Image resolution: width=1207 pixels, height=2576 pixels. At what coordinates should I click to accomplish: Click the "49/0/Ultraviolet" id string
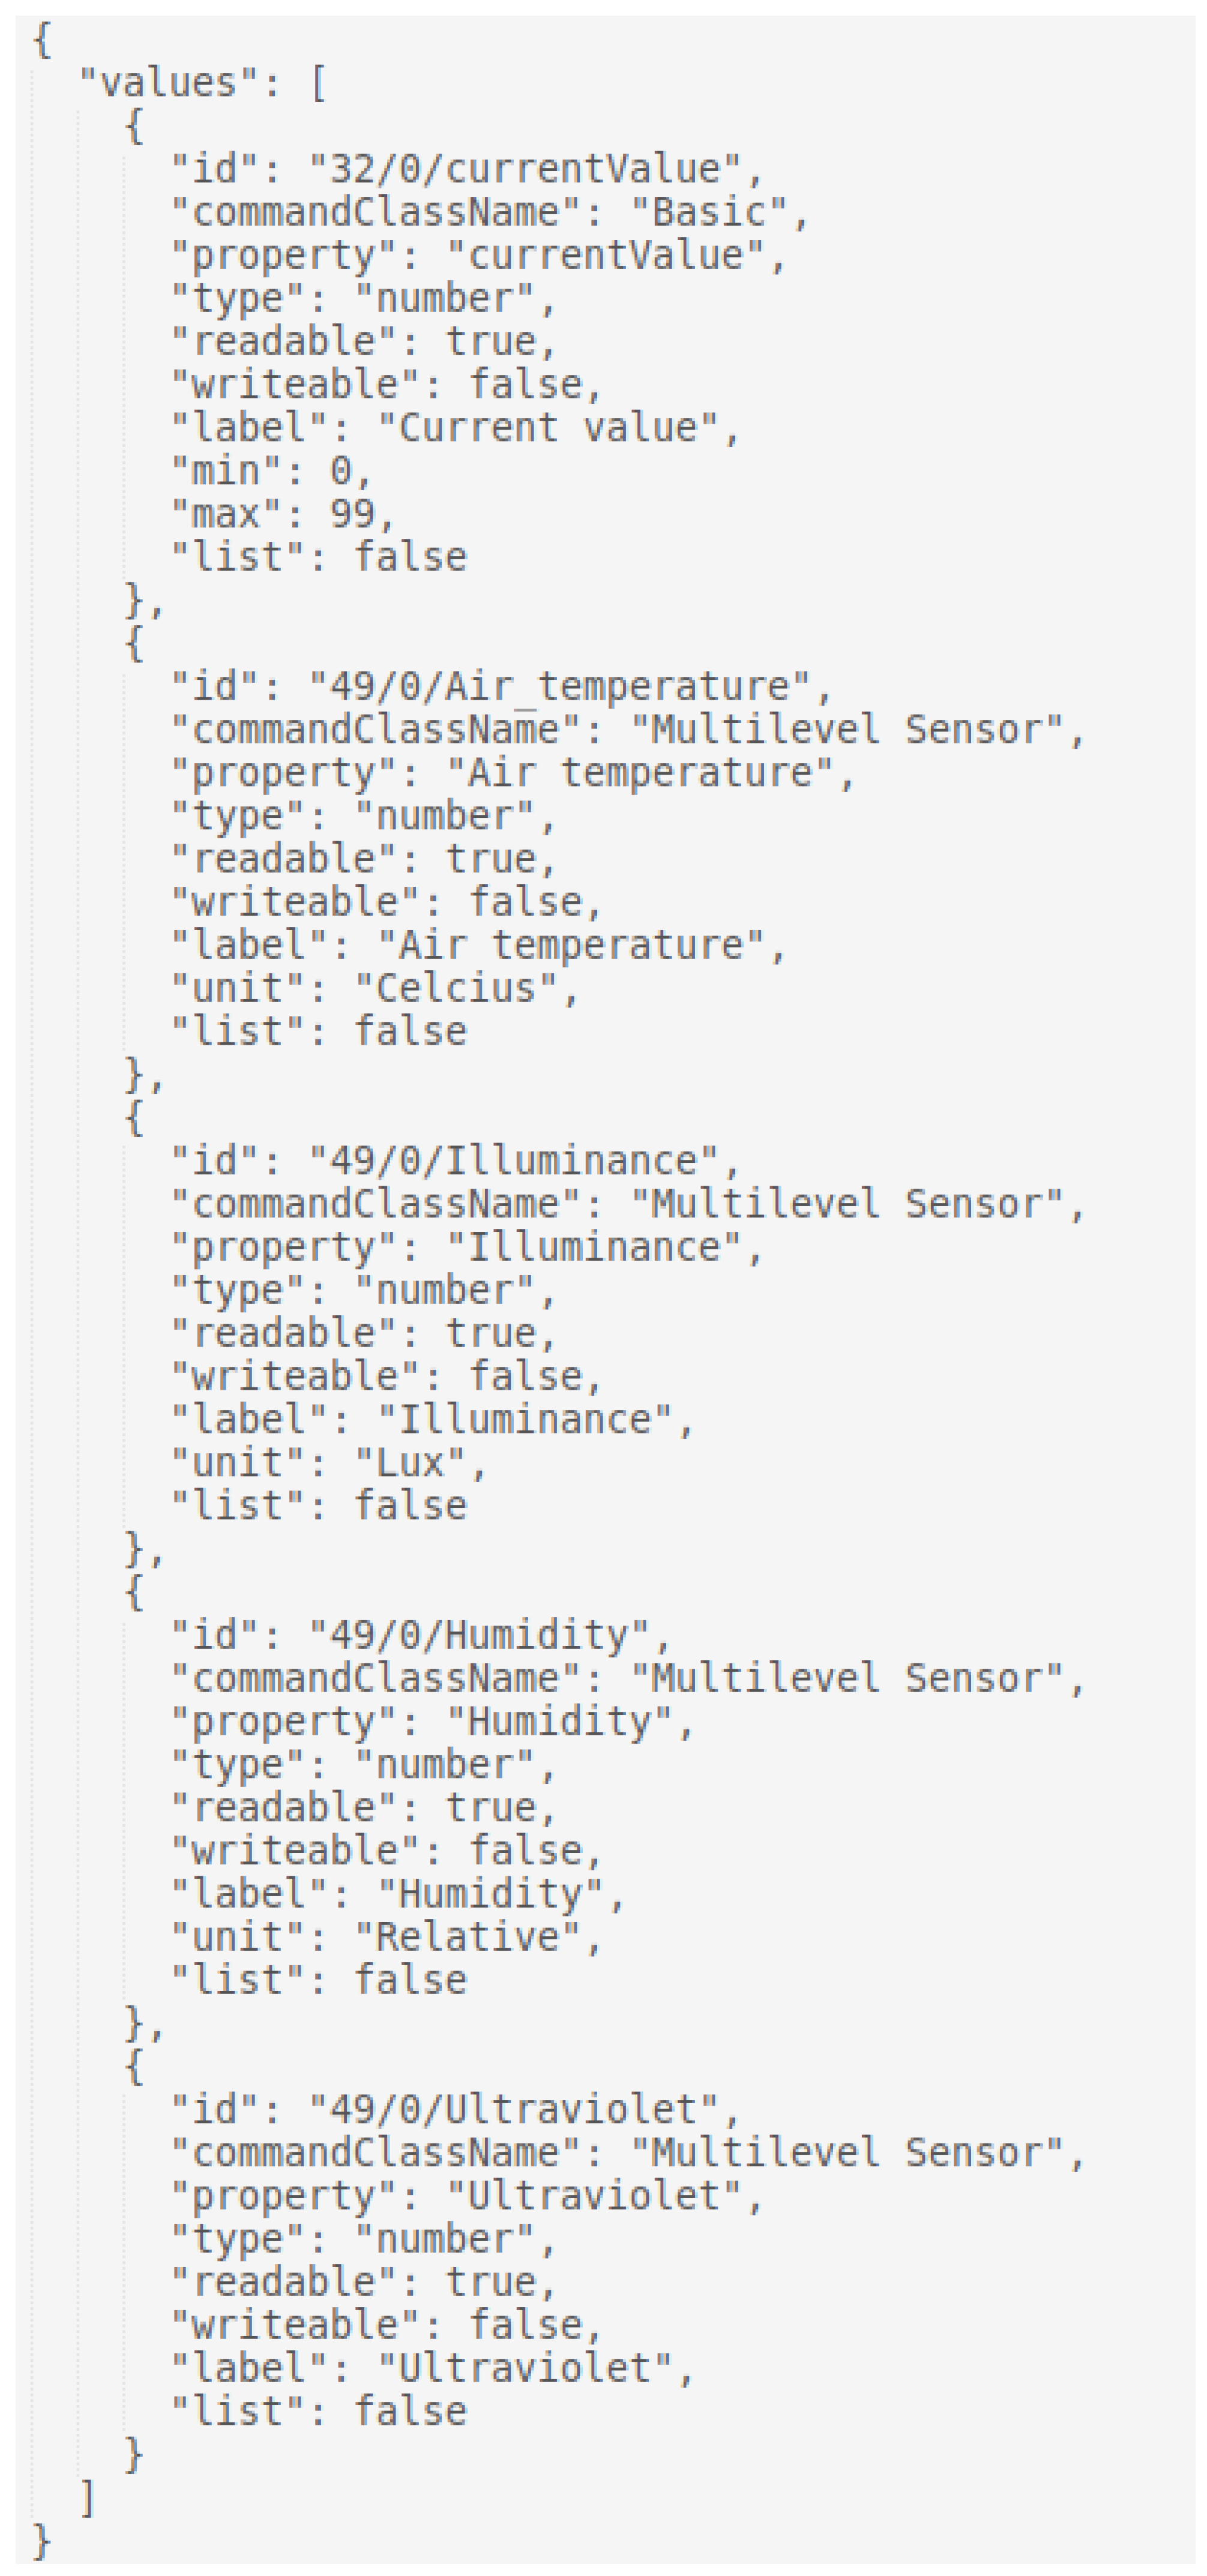[x=513, y=2110]
